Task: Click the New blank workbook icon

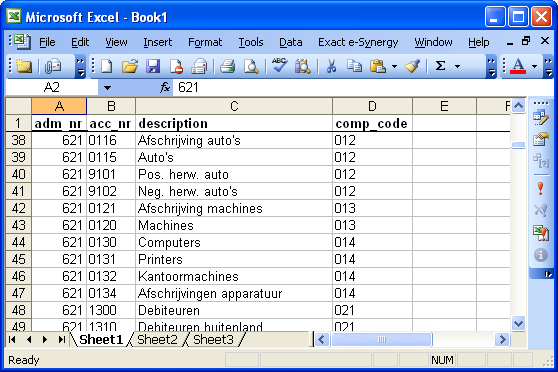Action: pos(107,66)
